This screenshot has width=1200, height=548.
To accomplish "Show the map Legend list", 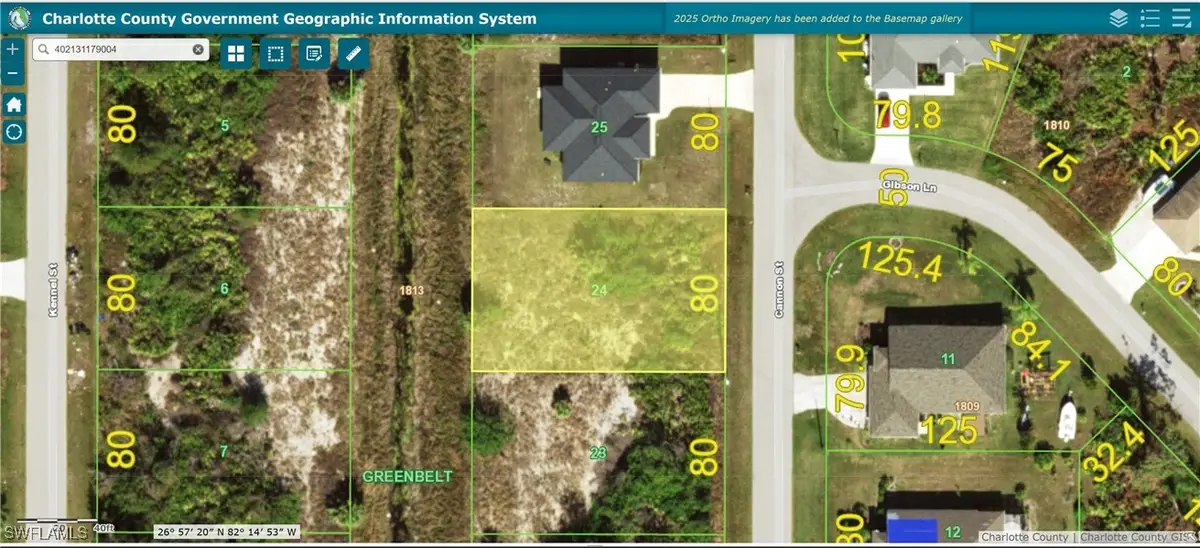I will (1150, 18).
